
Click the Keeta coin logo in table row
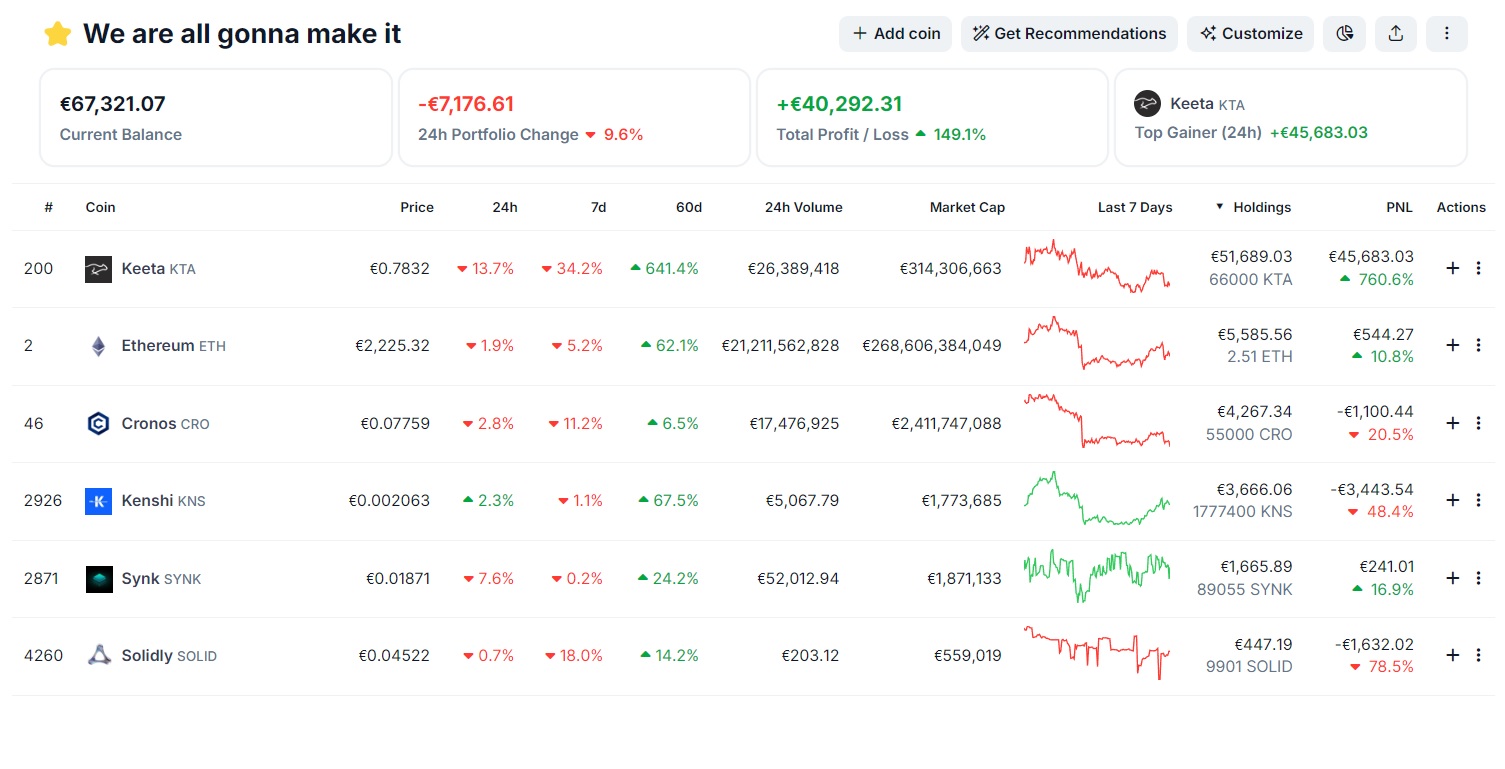coord(98,269)
